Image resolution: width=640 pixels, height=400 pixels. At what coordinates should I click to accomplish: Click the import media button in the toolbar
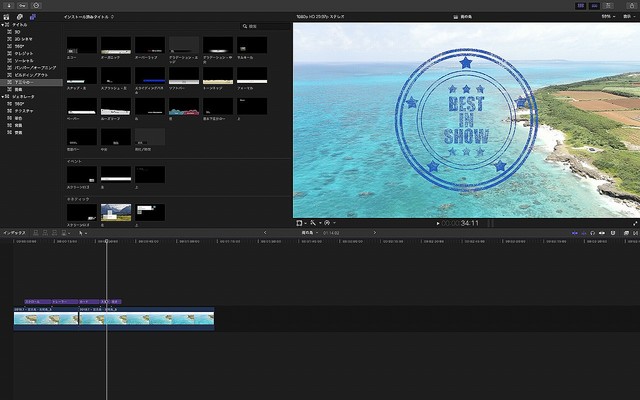8,5
